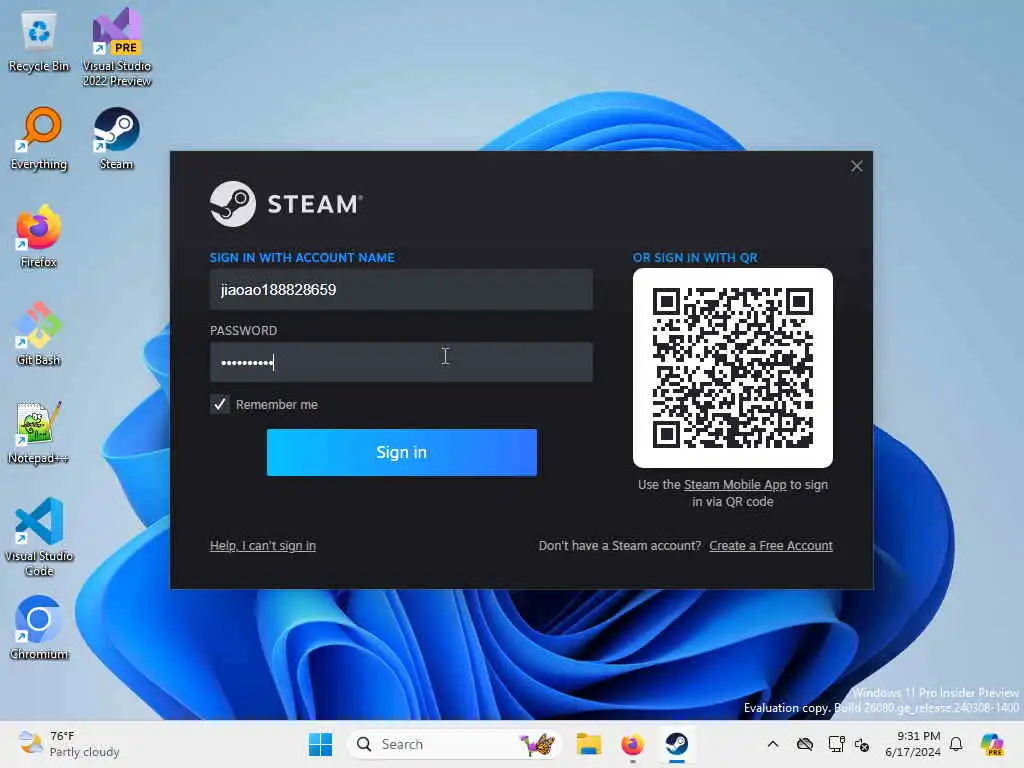Click the muted volume tray icon
The height and width of the screenshot is (768, 1024).
[862, 744]
